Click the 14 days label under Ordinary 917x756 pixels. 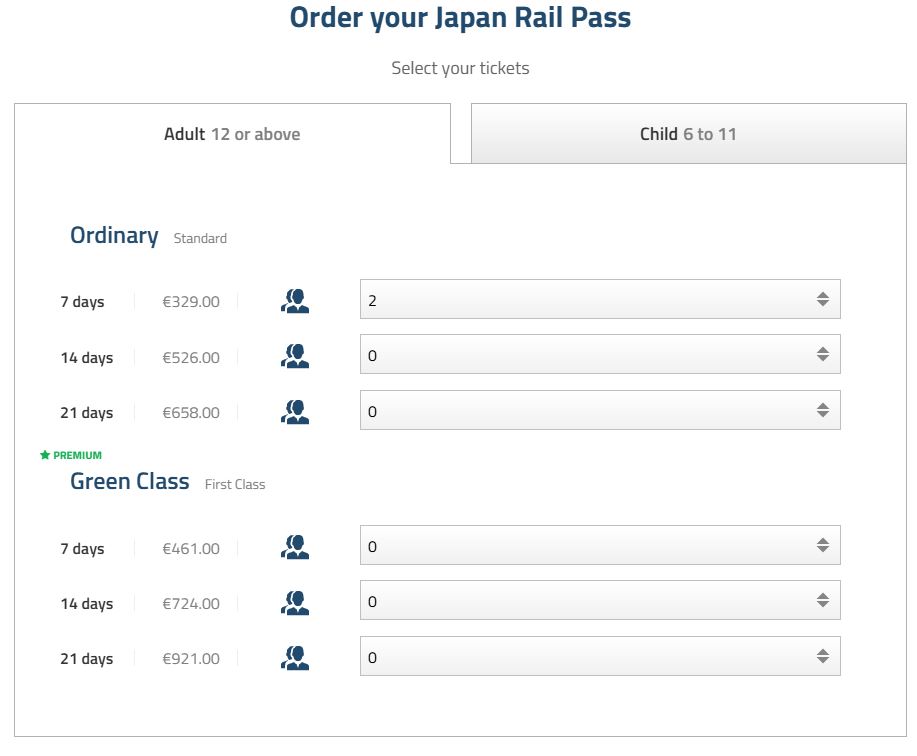point(87,357)
